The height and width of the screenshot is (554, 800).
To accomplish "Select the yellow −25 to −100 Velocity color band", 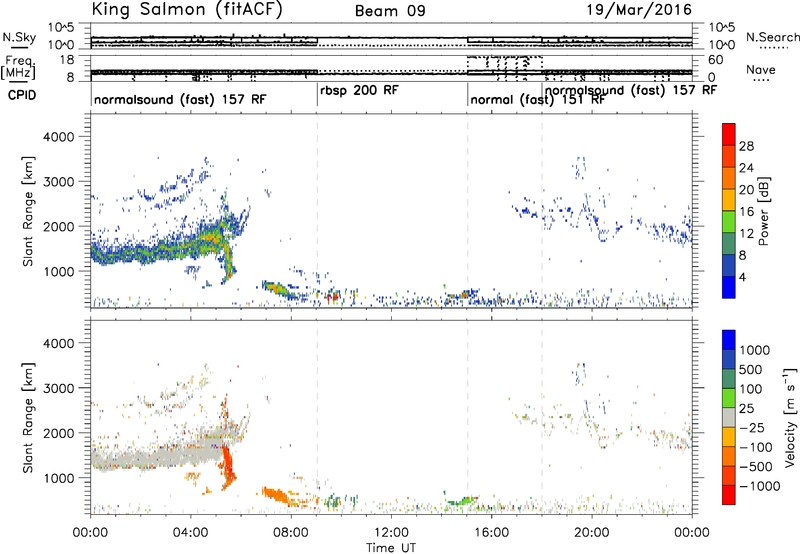I will tap(729, 437).
